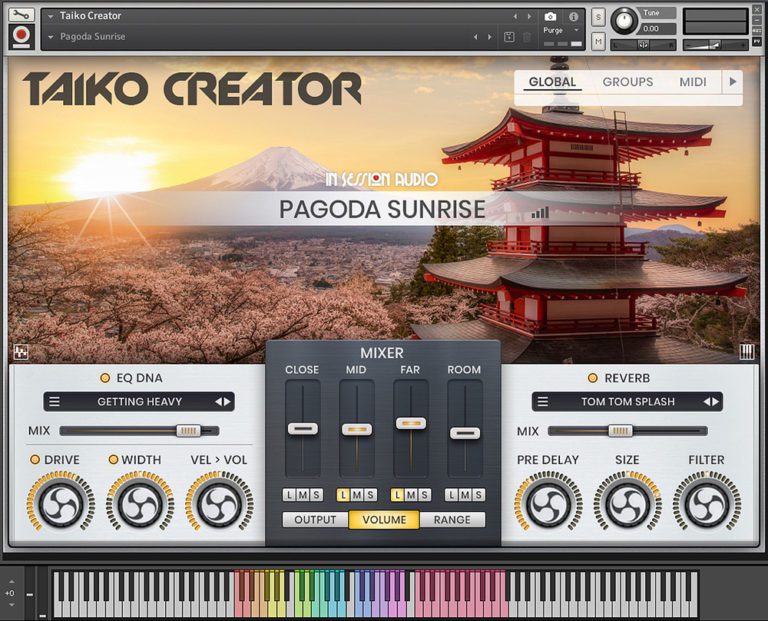768x621 pixels.
Task: Adjust the EQ DNA MIX slider handle
Action: 189,430
